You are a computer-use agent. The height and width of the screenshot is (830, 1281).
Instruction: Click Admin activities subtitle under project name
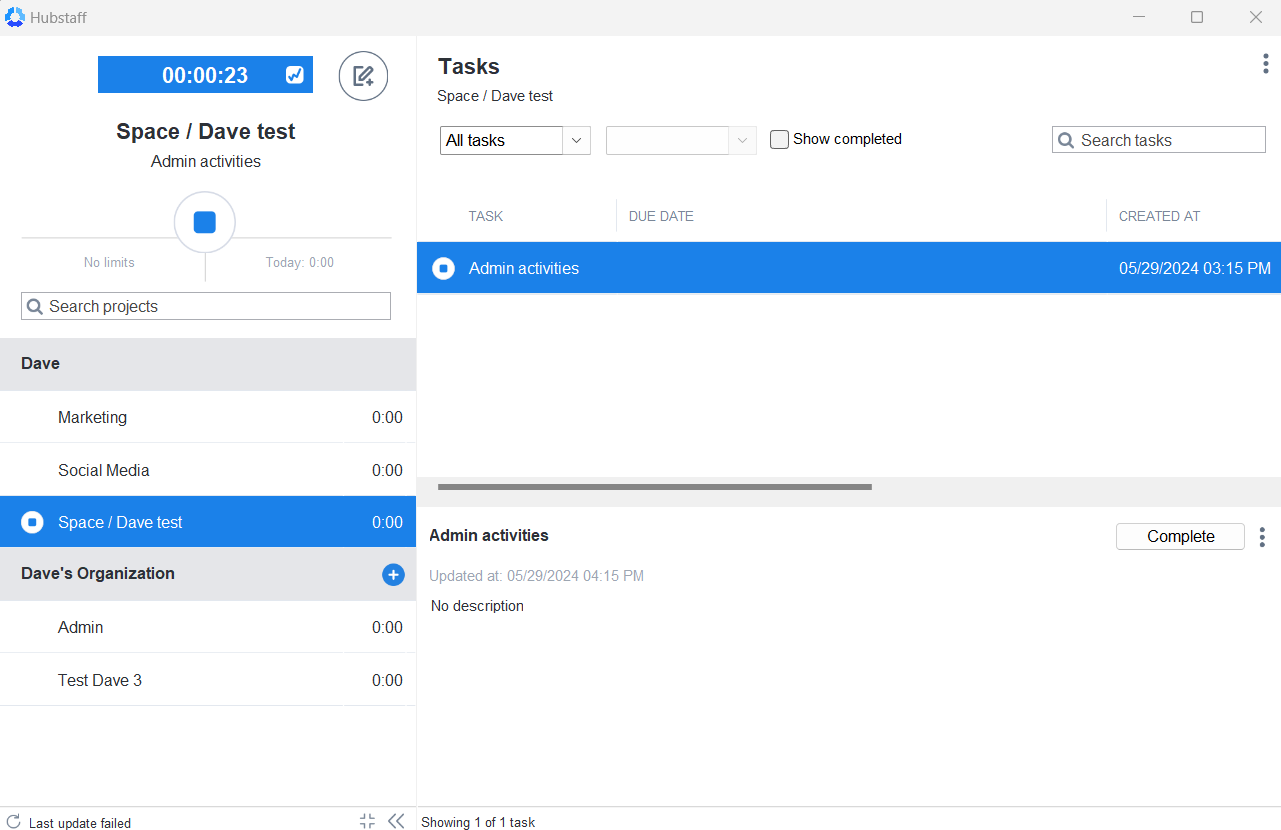206,161
